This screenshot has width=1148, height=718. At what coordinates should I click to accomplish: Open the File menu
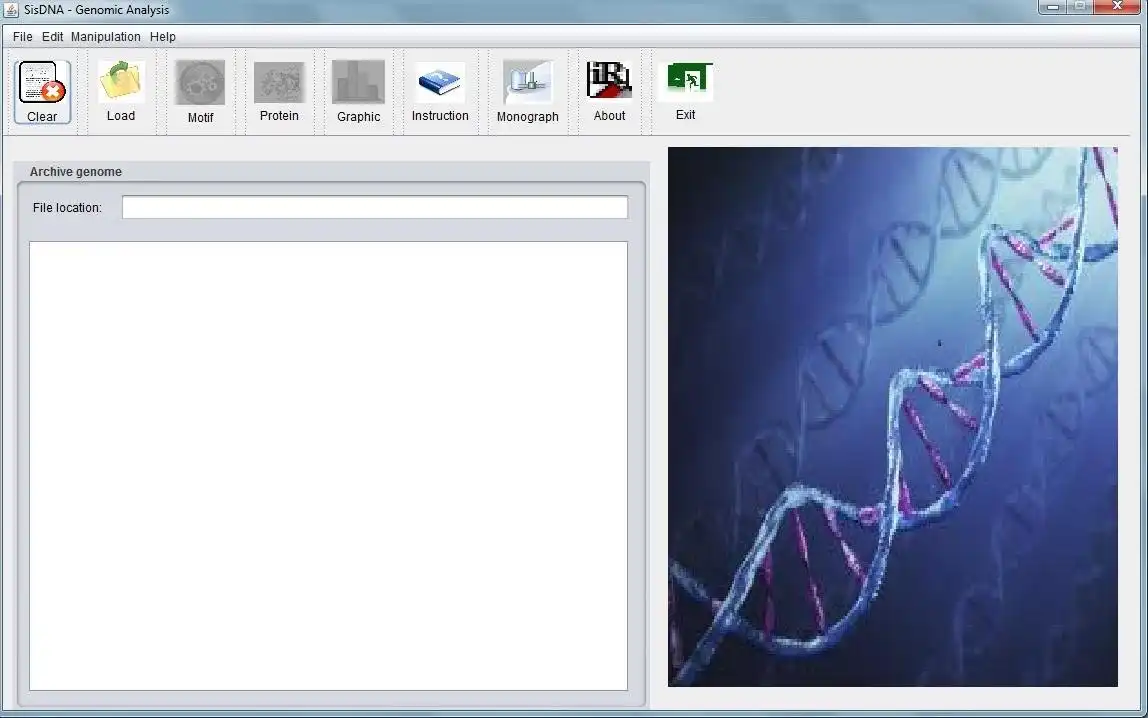click(x=21, y=36)
